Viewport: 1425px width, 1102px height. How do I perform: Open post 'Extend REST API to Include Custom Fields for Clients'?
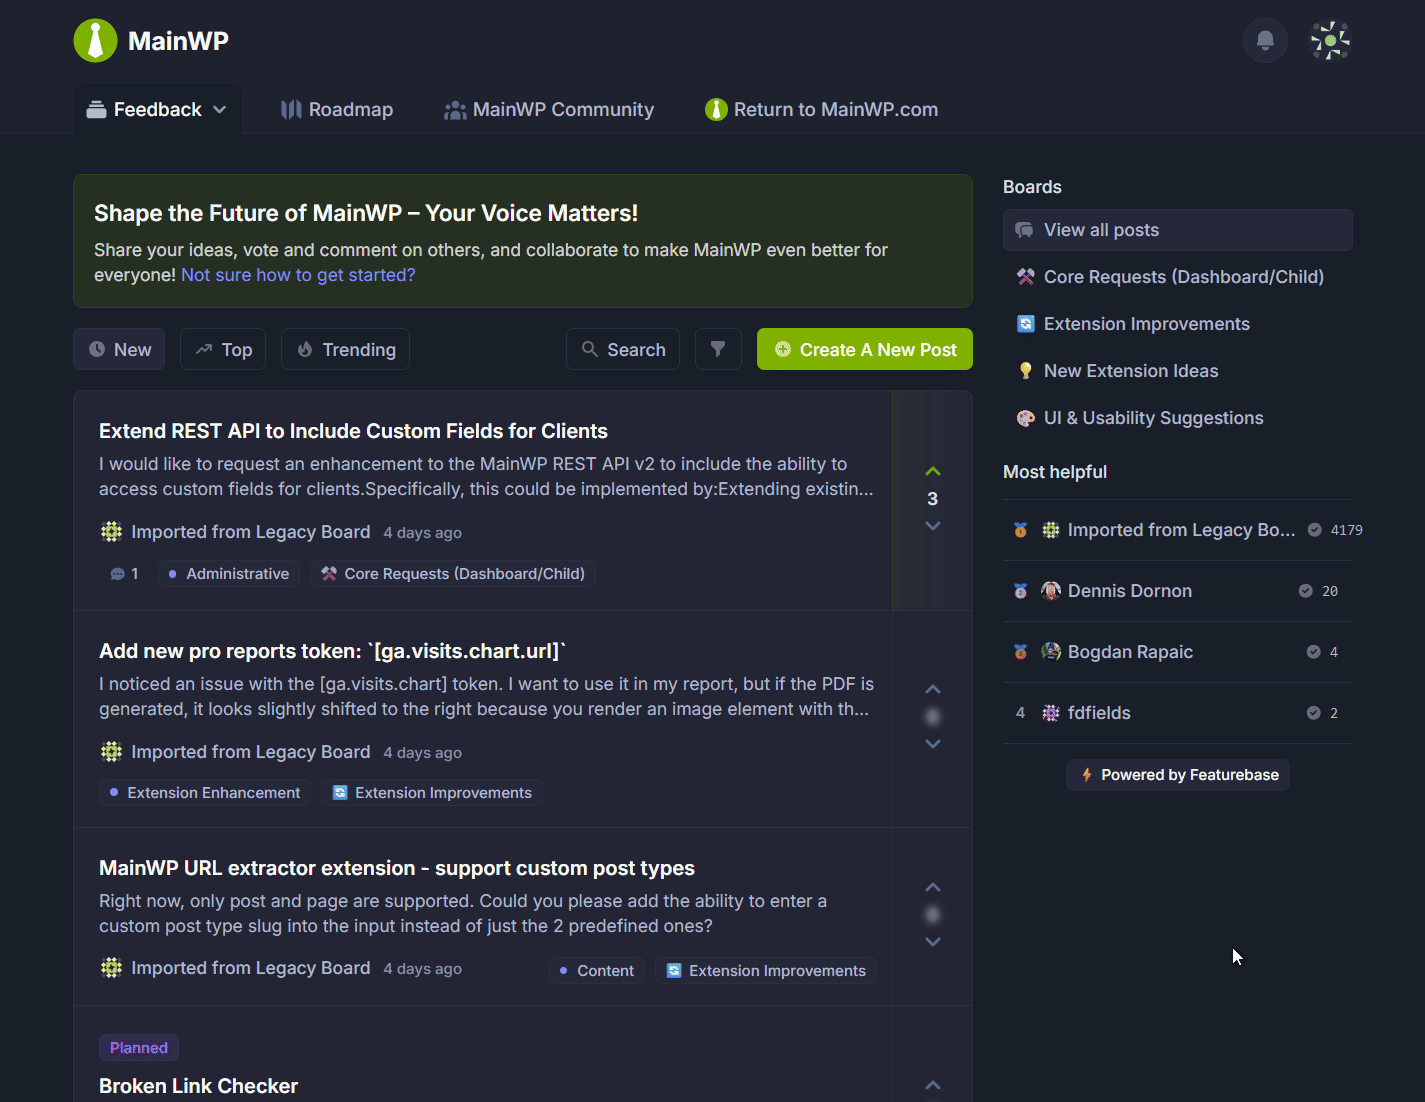tap(353, 431)
